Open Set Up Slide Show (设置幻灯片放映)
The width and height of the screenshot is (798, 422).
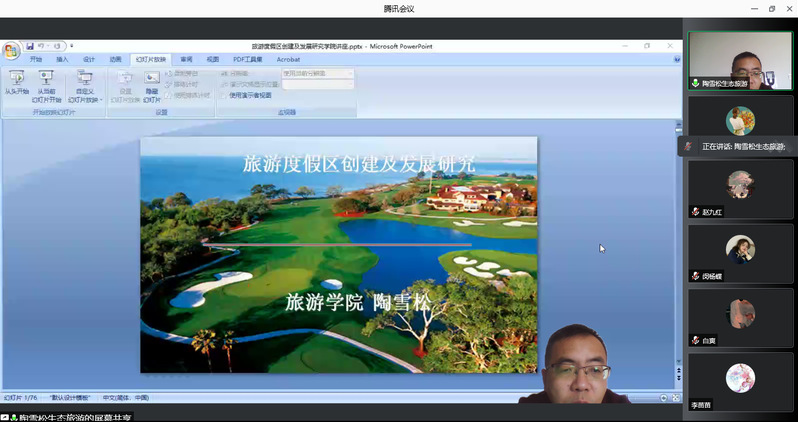point(125,82)
